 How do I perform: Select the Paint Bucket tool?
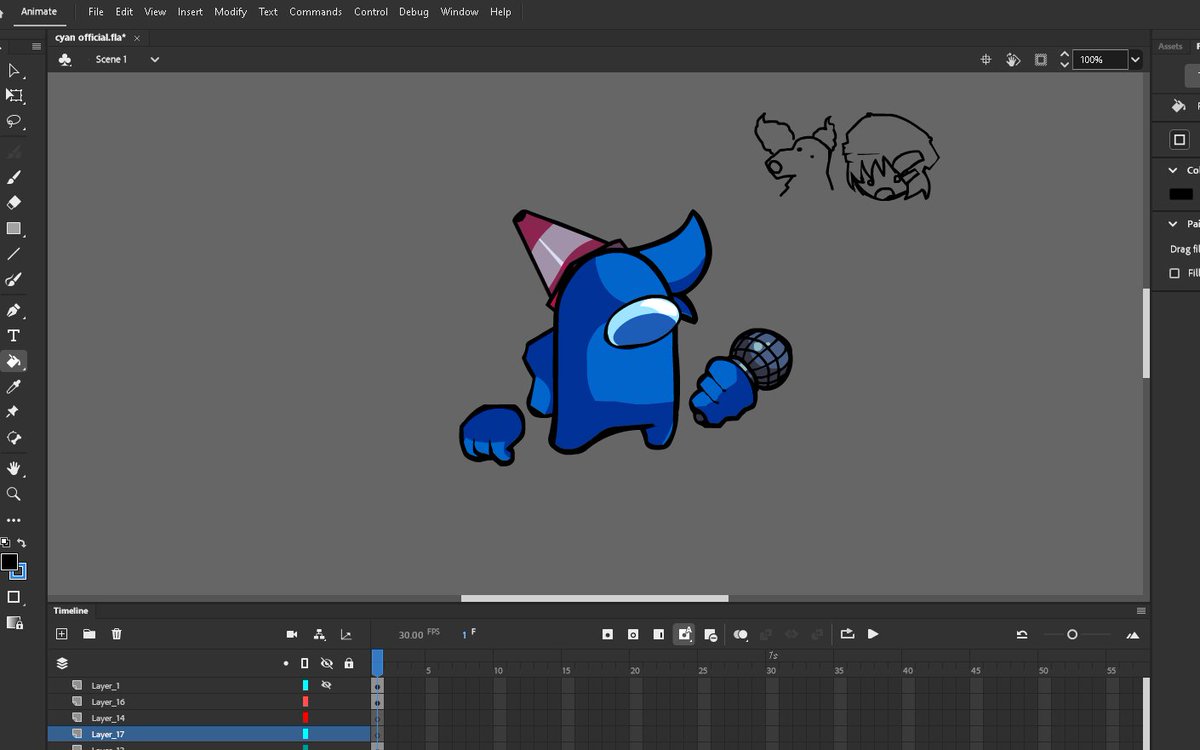14,361
